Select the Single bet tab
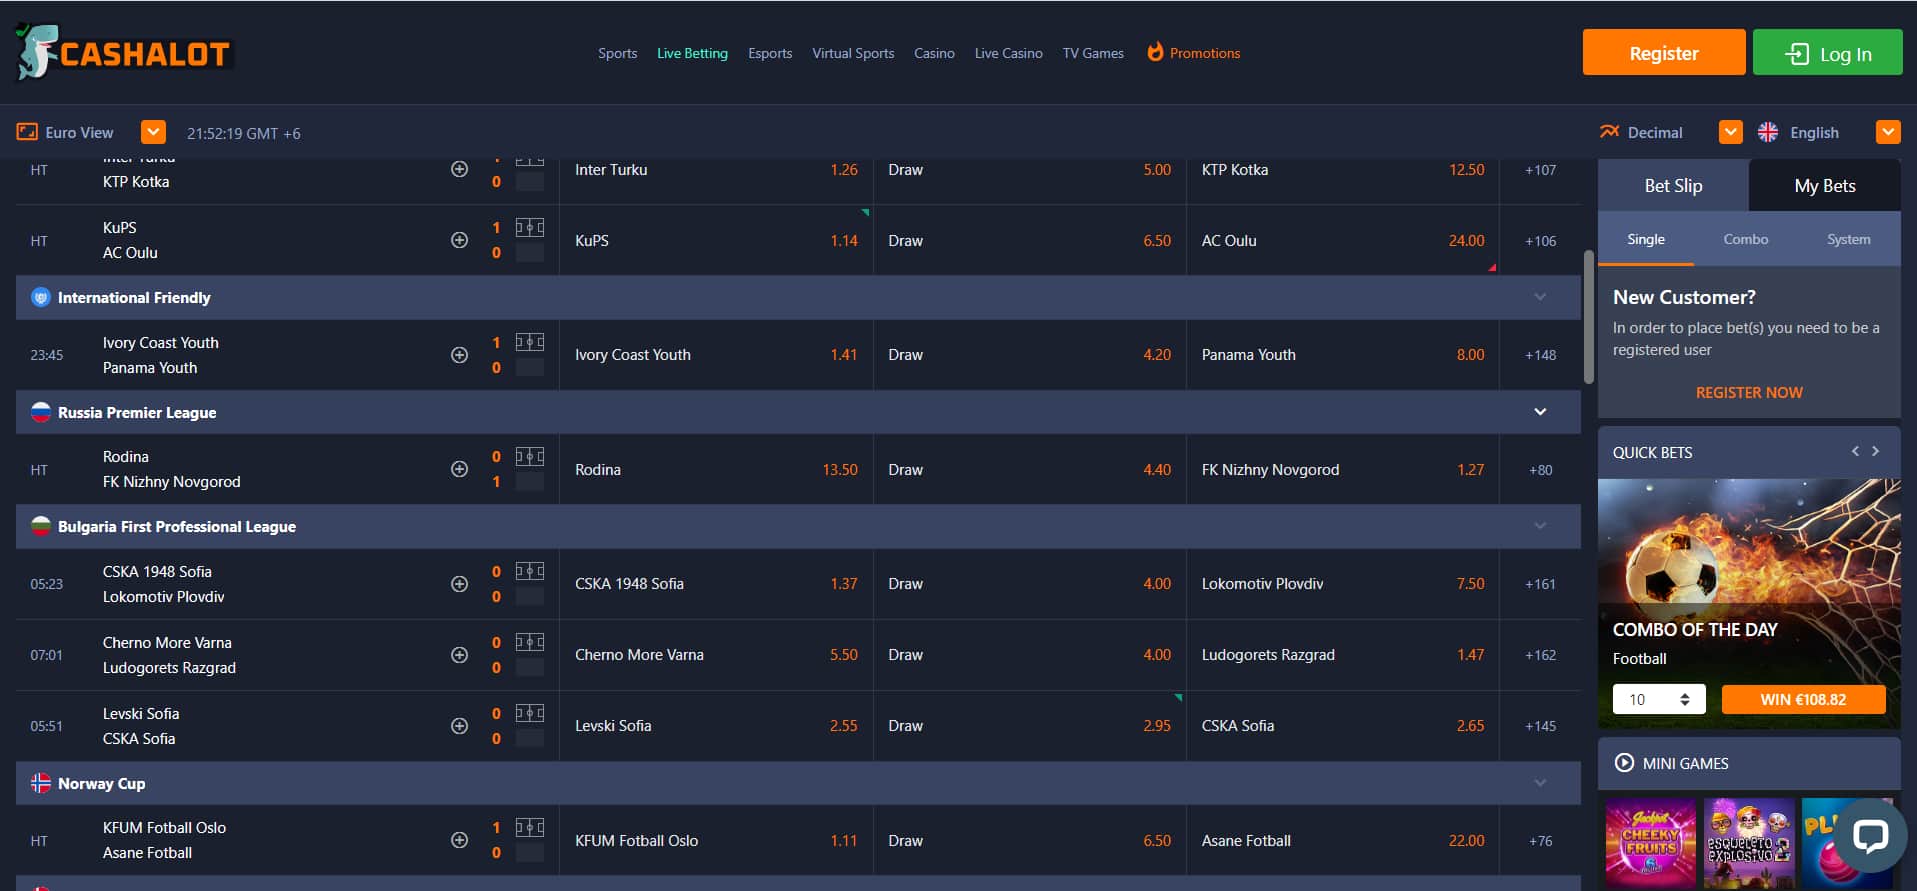Image resolution: width=1917 pixels, height=891 pixels. pyautogui.click(x=1646, y=239)
